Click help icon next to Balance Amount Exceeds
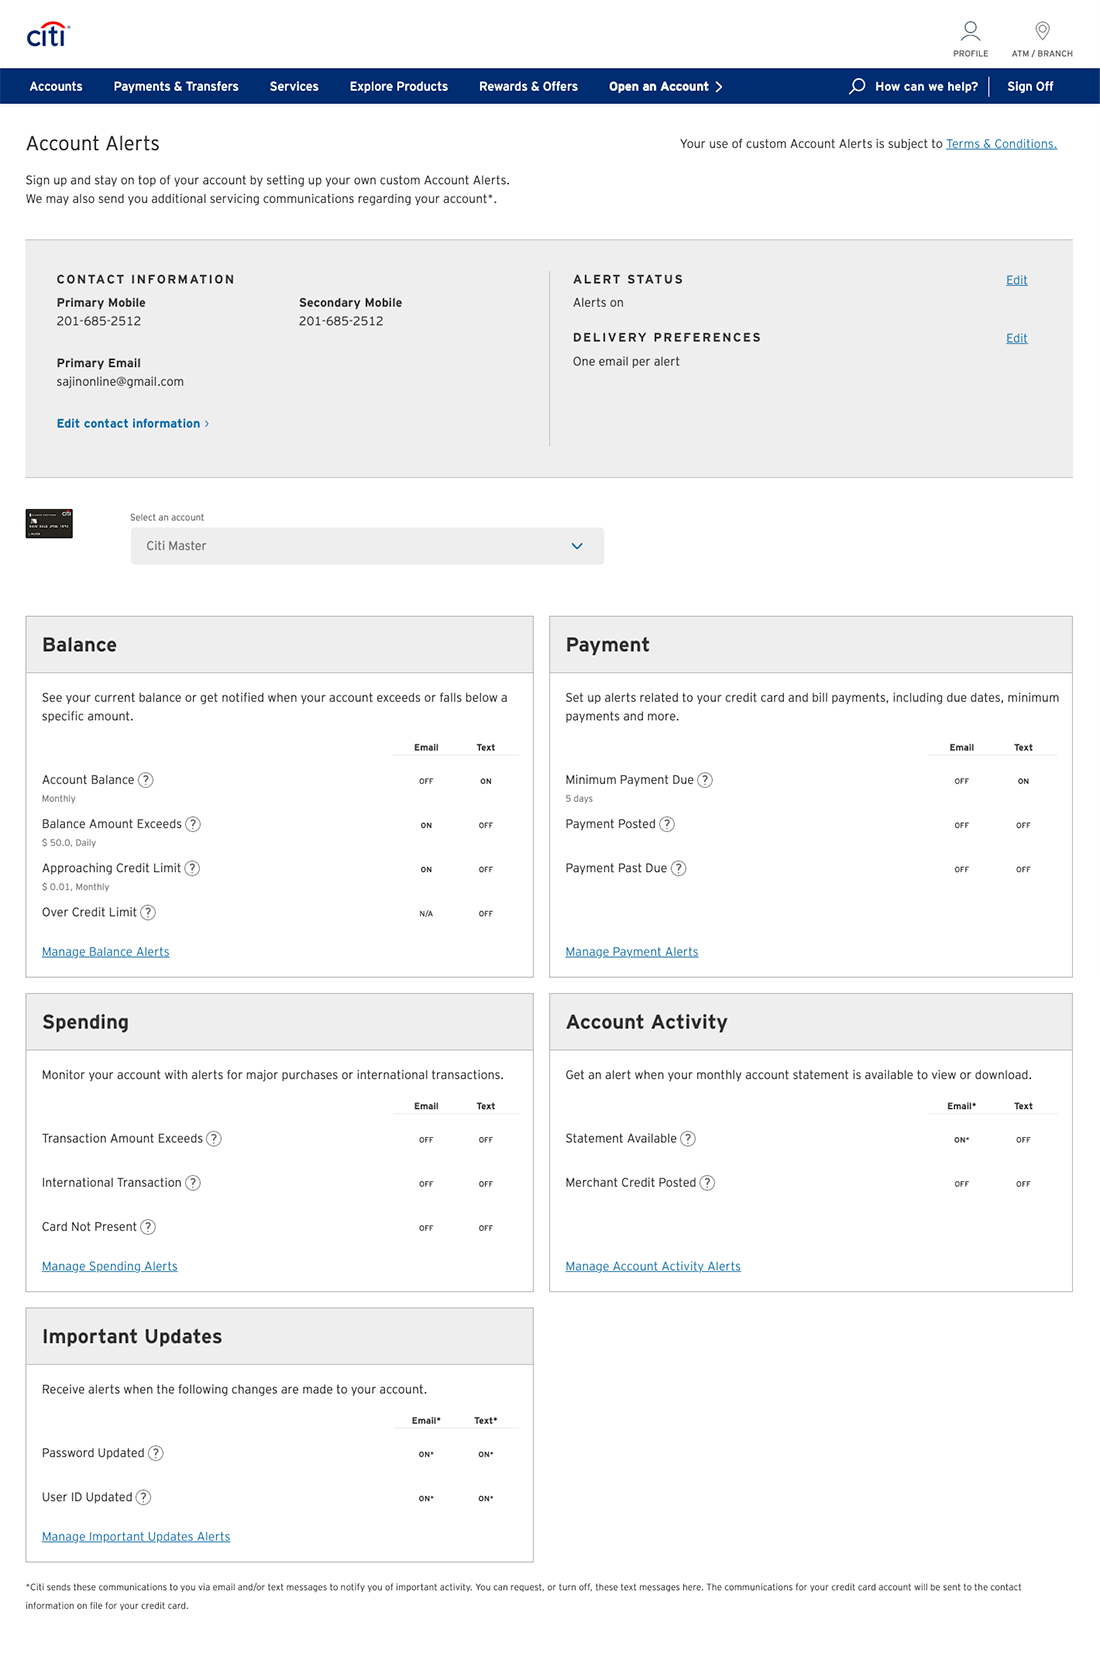Screen dimensions: 1100x1660 [x=193, y=824]
